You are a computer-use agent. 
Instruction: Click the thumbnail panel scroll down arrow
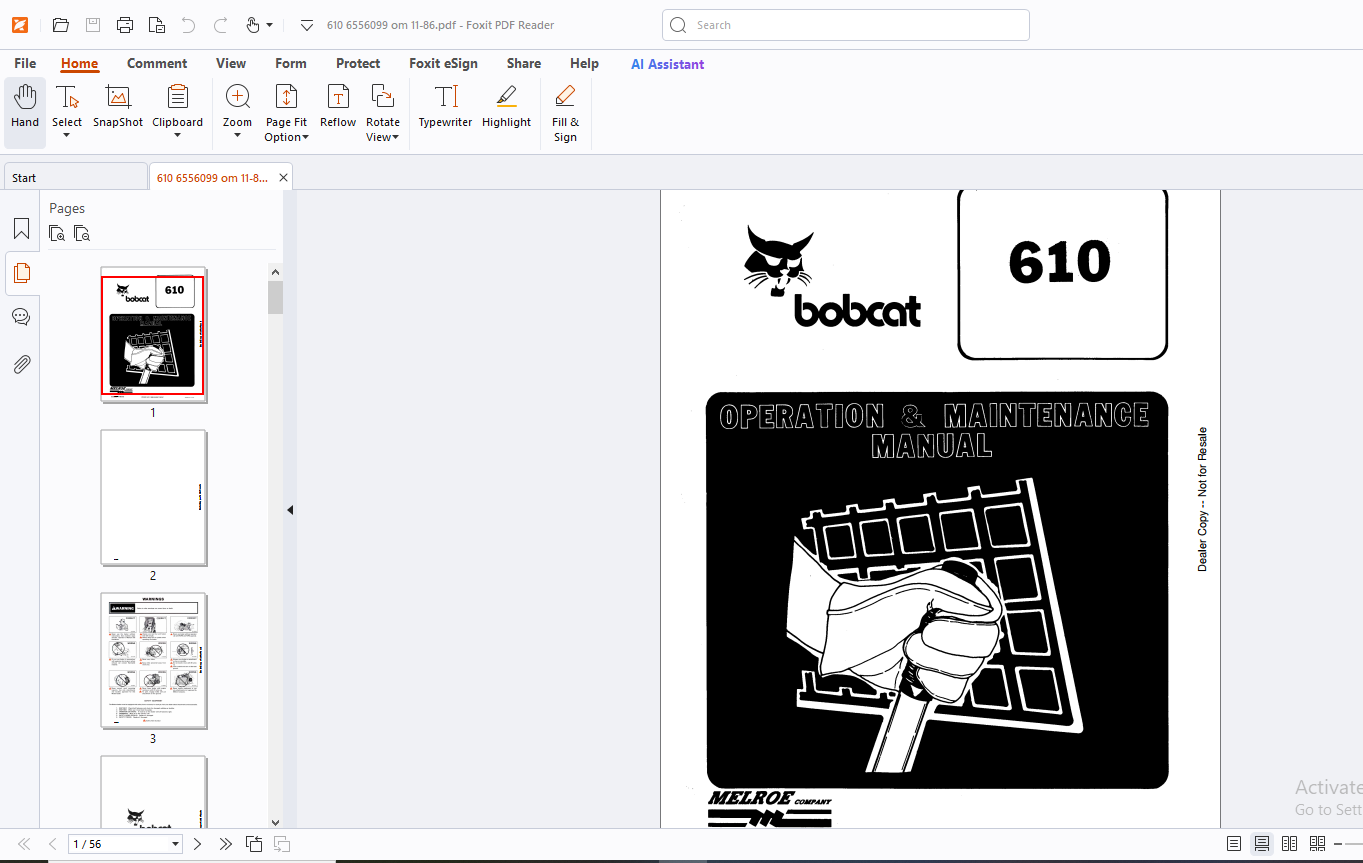[x=275, y=821]
